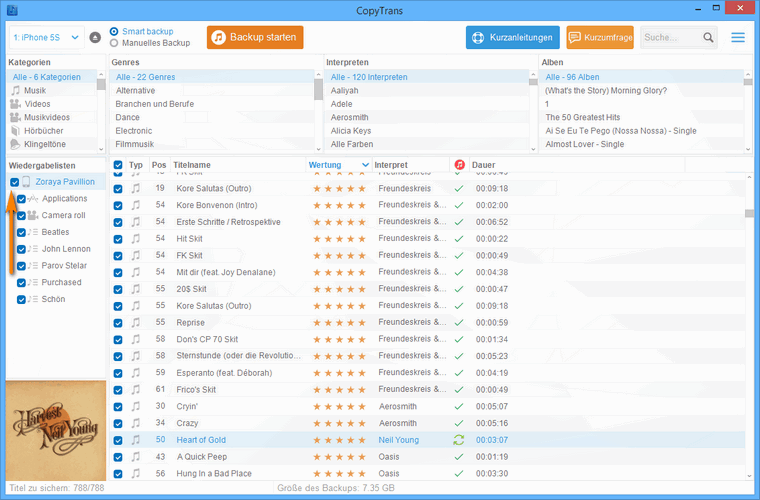760x500 pixels.
Task: Toggle the select-all checkbox in track header
Action: pos(118,165)
